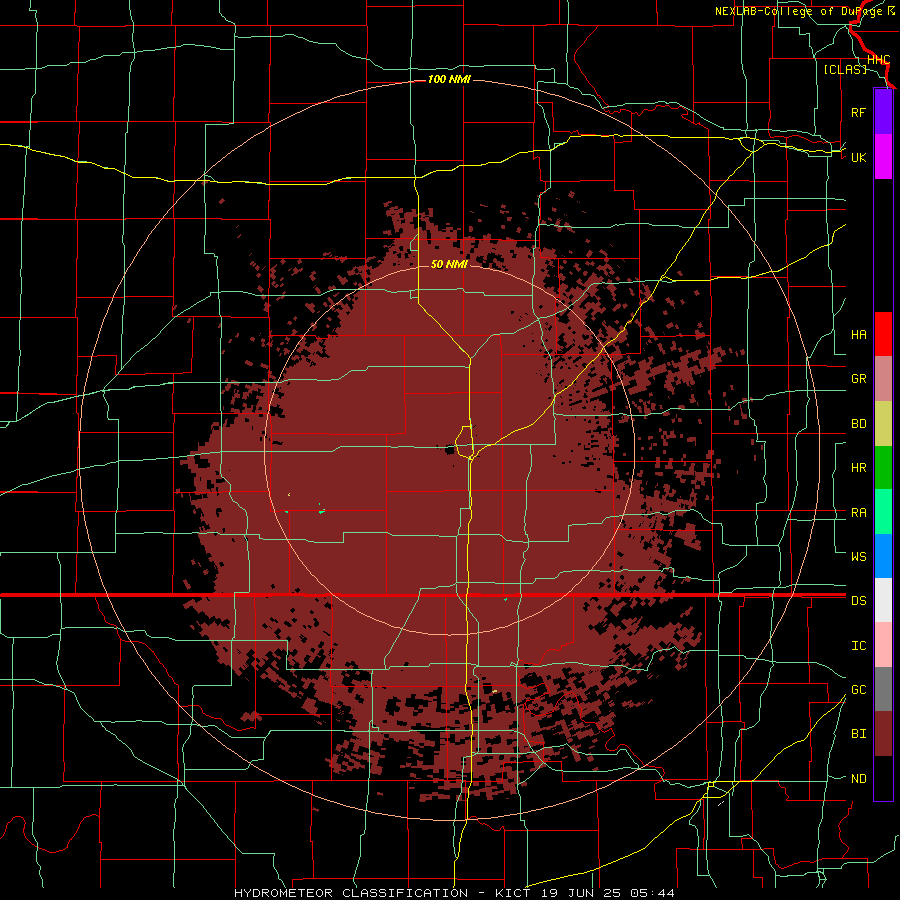Click the 'ND' legend label
Viewport: 900px width, 900px height.
858,778
